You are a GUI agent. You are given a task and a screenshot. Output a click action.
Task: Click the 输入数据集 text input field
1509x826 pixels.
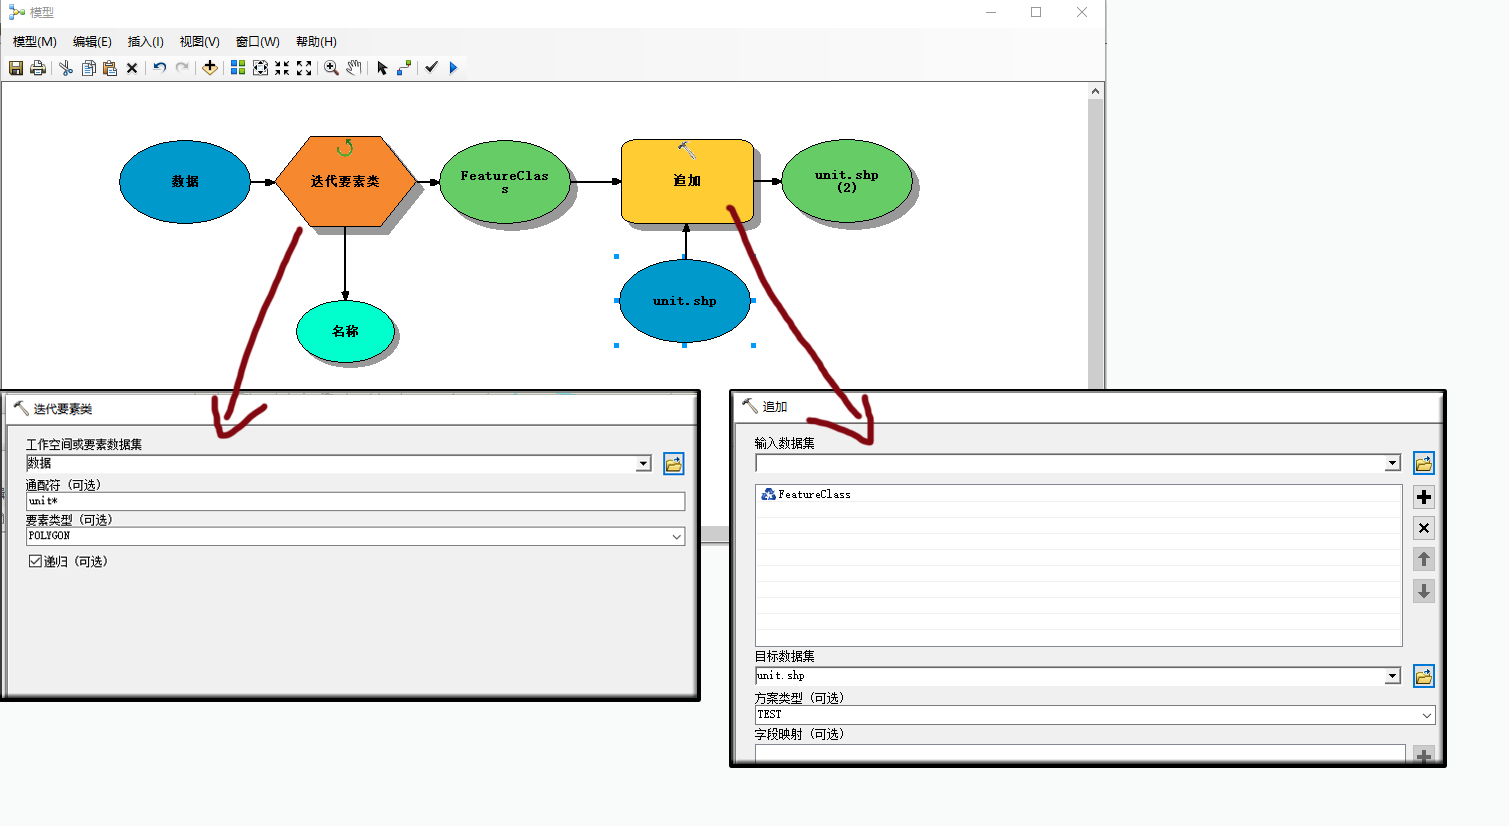[x=1070, y=463]
